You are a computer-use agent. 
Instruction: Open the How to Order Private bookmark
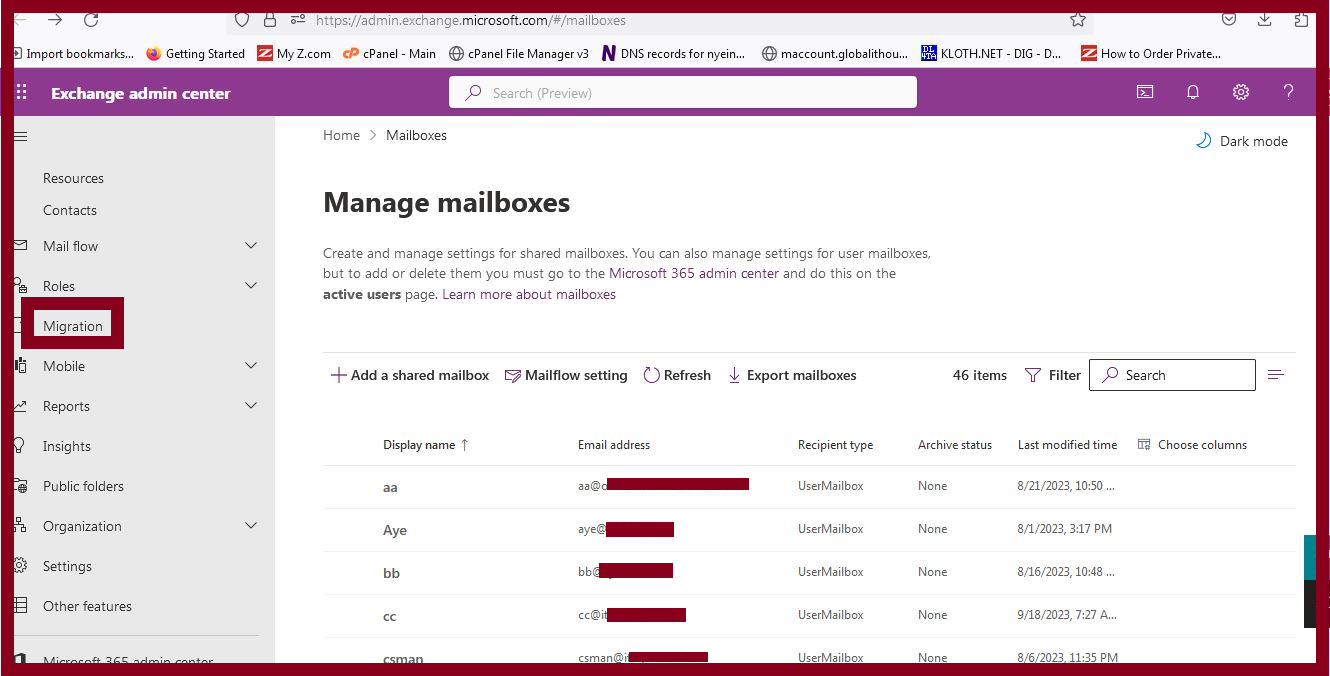(1152, 54)
